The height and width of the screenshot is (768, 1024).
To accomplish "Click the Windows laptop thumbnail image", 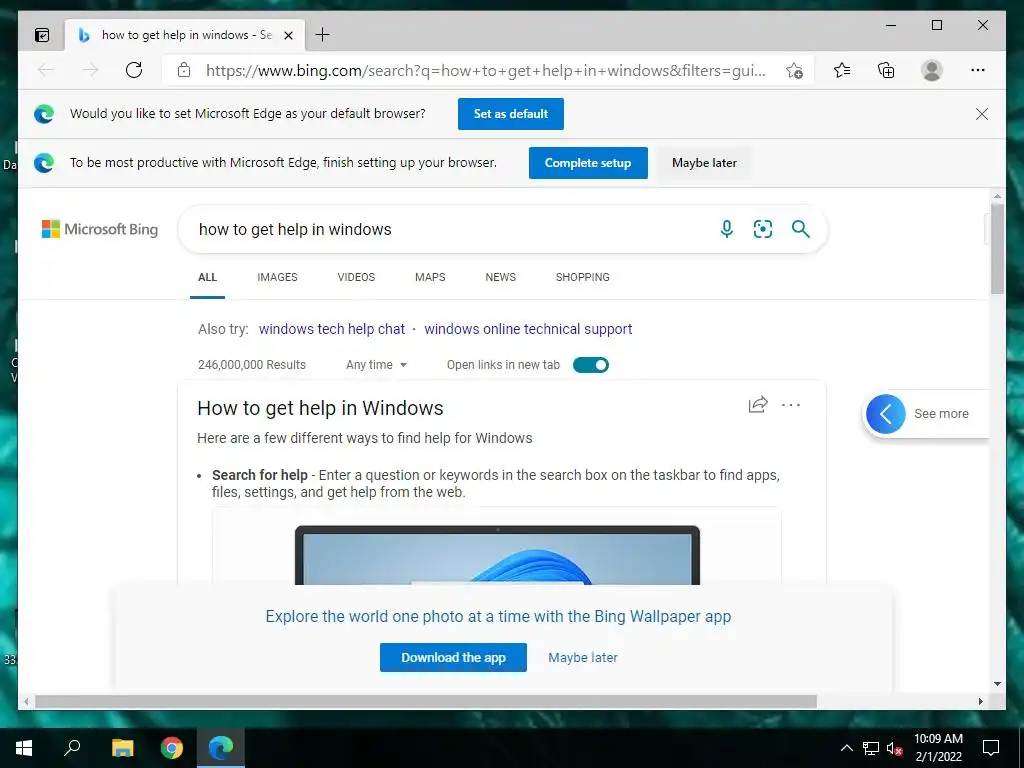I will point(497,555).
